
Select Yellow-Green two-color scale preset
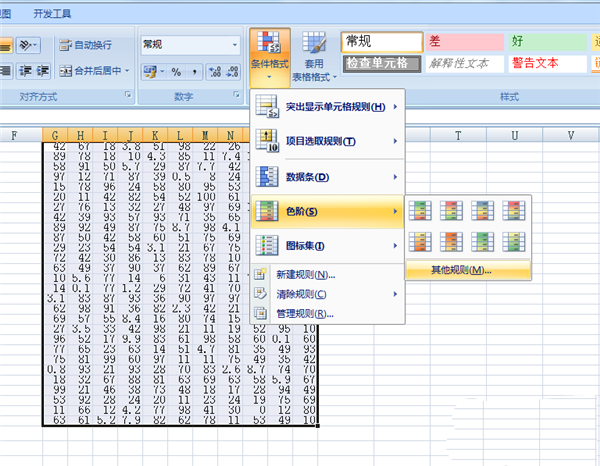tap(514, 242)
